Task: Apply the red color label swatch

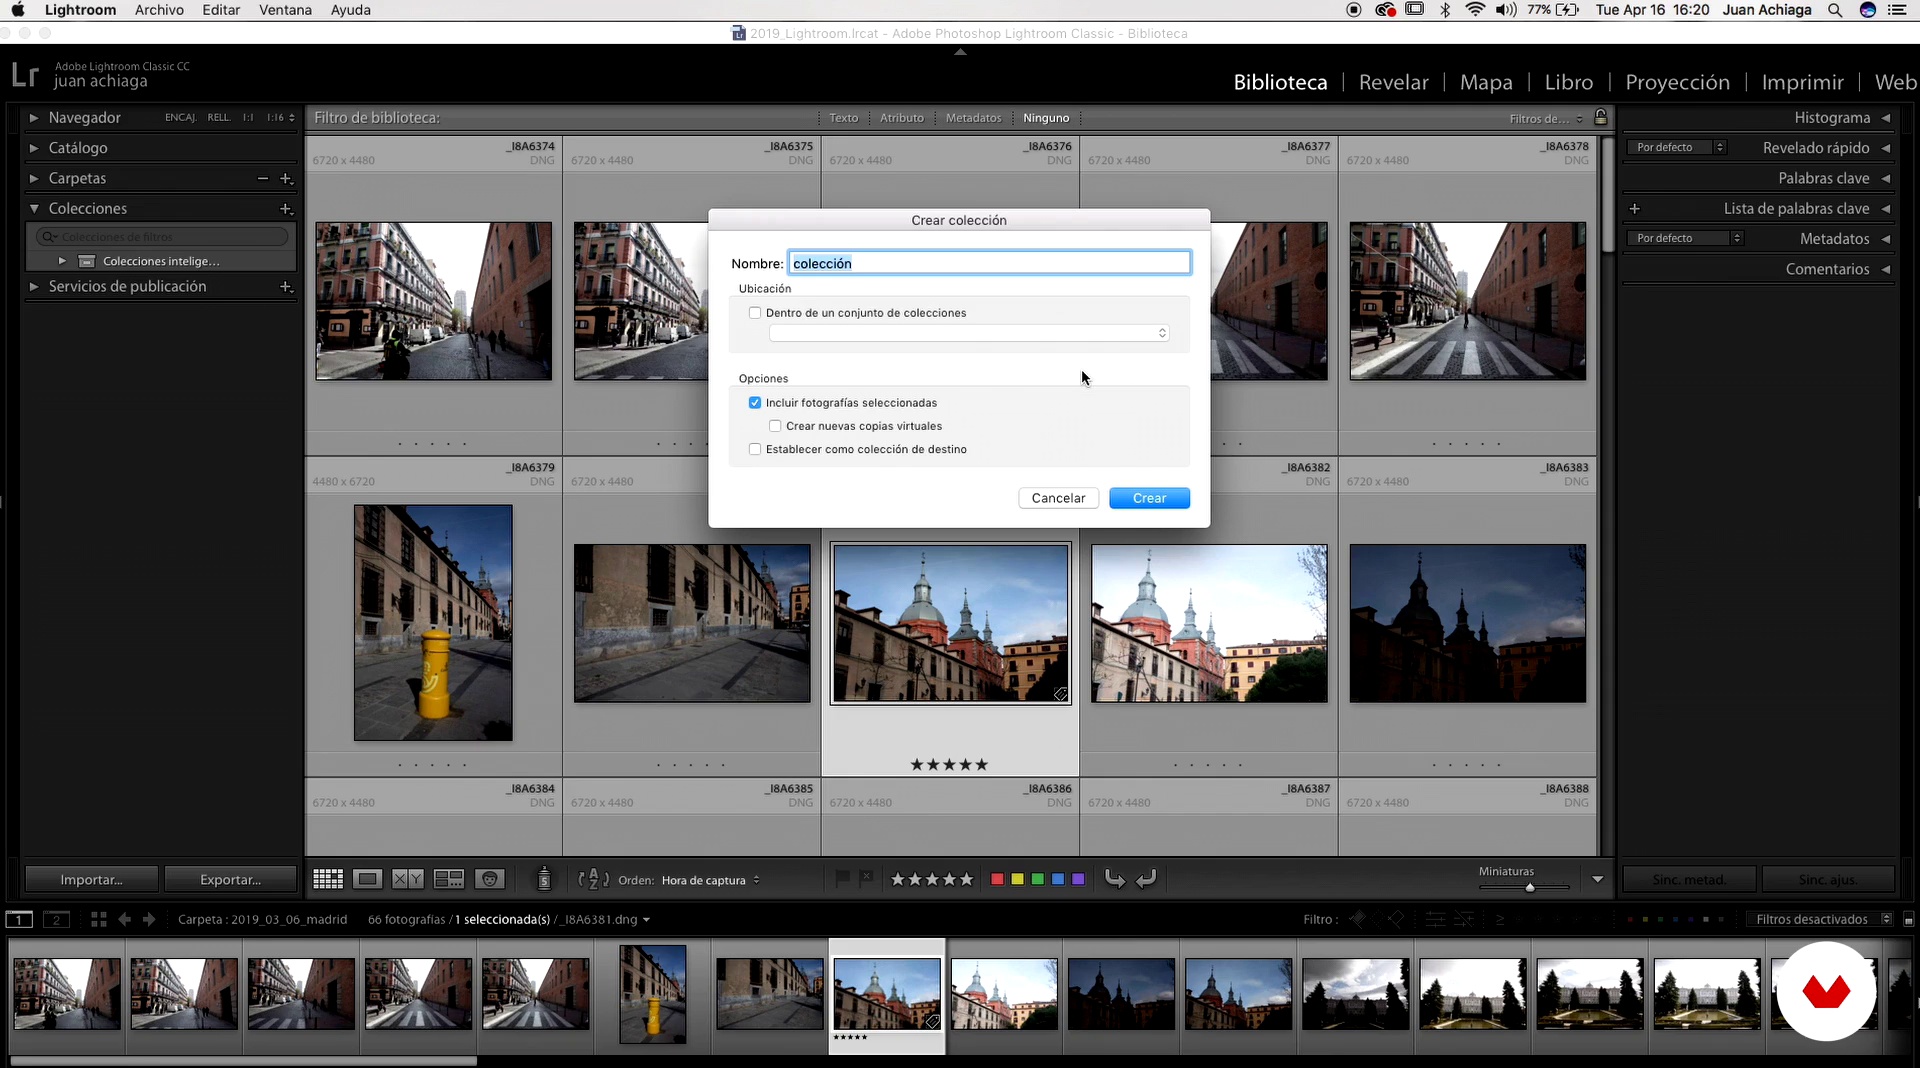Action: pos(997,879)
